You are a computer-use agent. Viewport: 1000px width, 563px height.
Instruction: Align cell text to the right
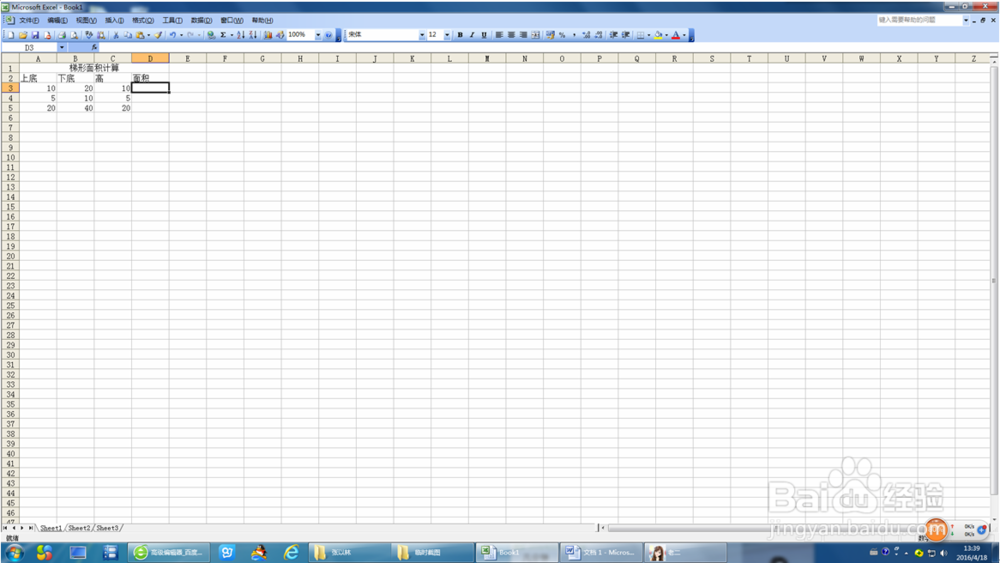click(523, 35)
